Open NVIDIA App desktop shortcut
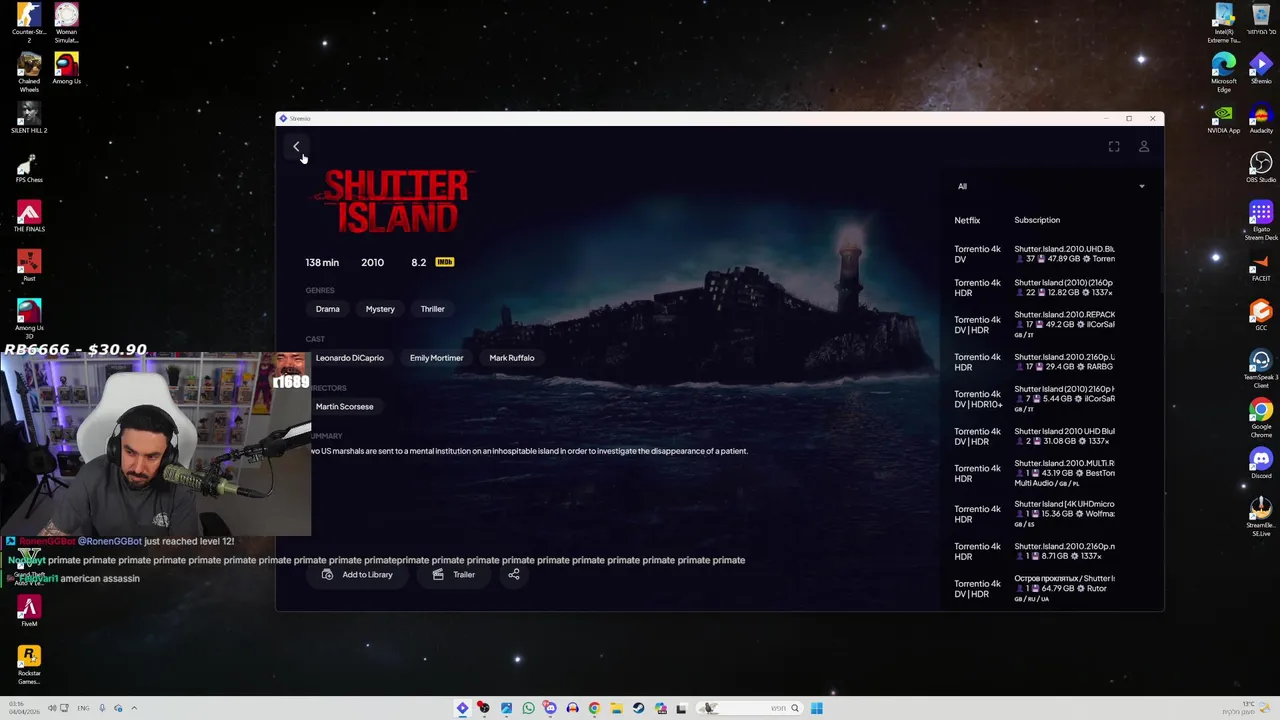The image size is (1280, 720). 1224,119
